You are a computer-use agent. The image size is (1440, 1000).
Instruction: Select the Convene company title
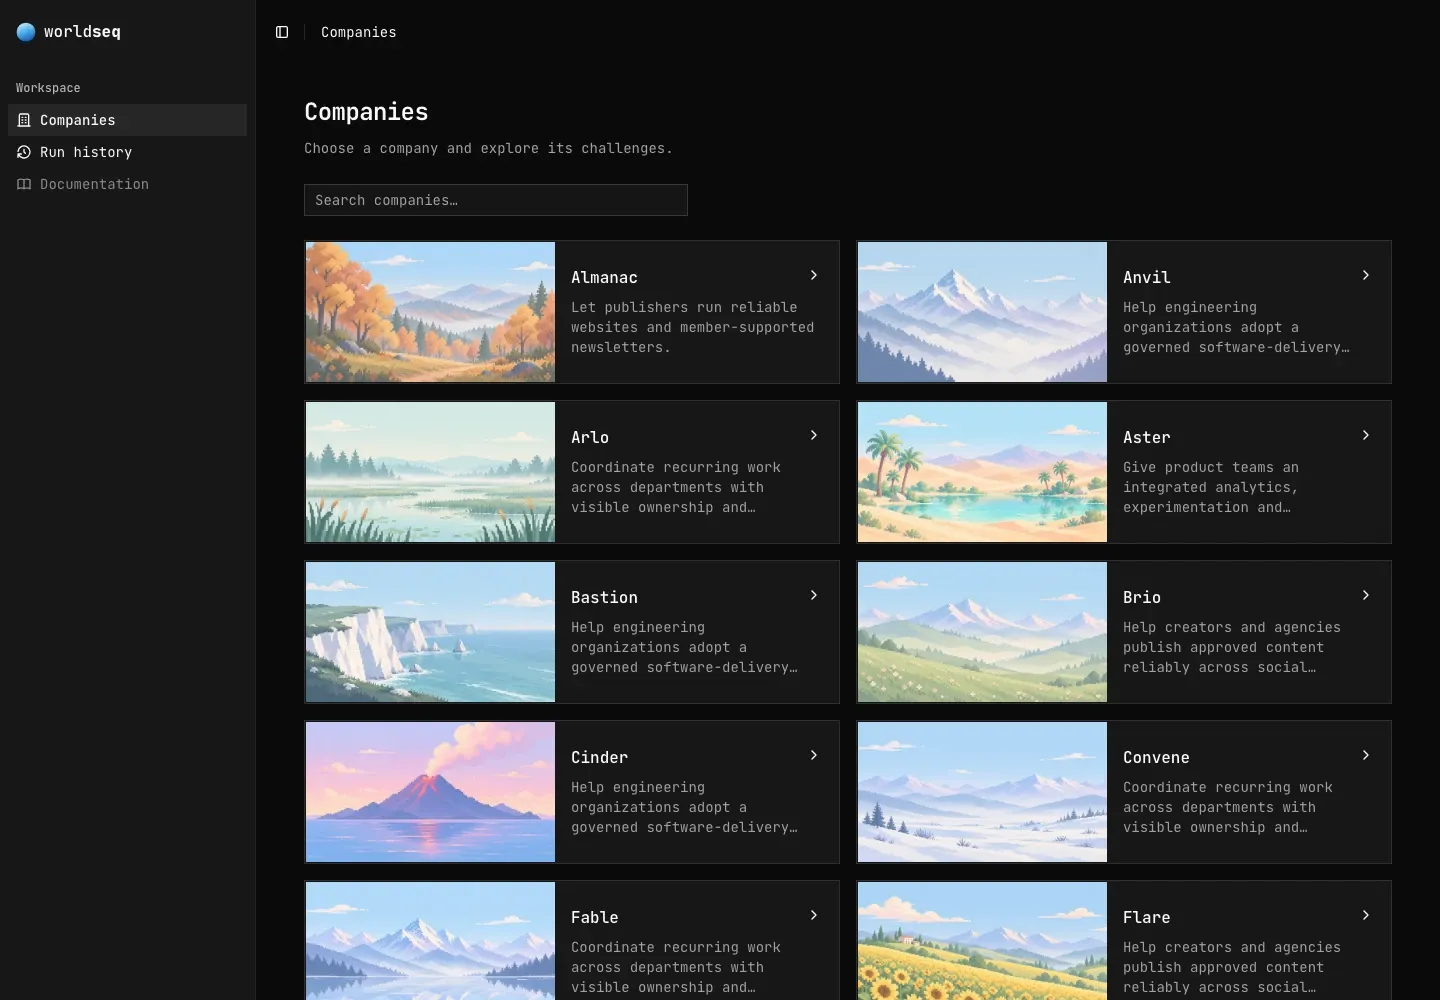[1156, 757]
